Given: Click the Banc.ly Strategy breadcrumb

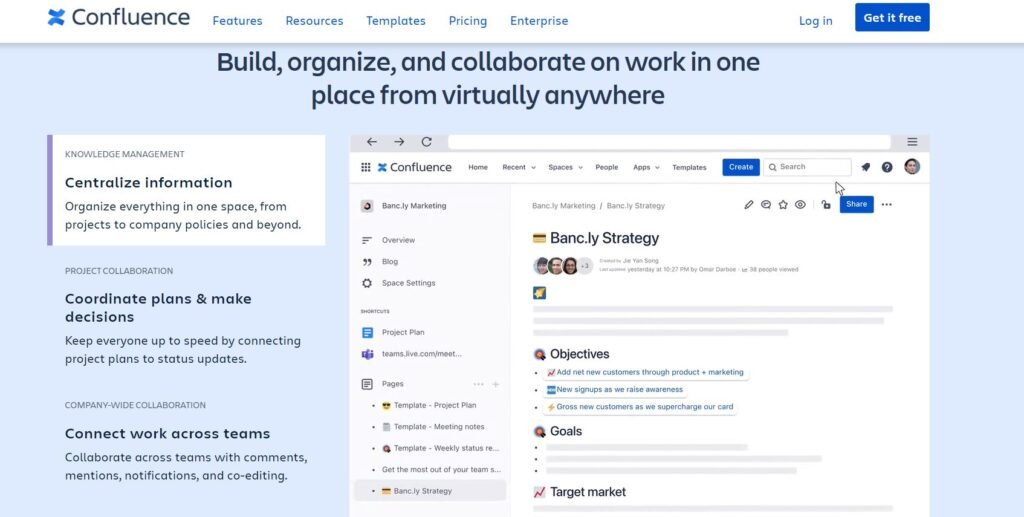Looking at the screenshot, I should pyautogui.click(x=635, y=206).
